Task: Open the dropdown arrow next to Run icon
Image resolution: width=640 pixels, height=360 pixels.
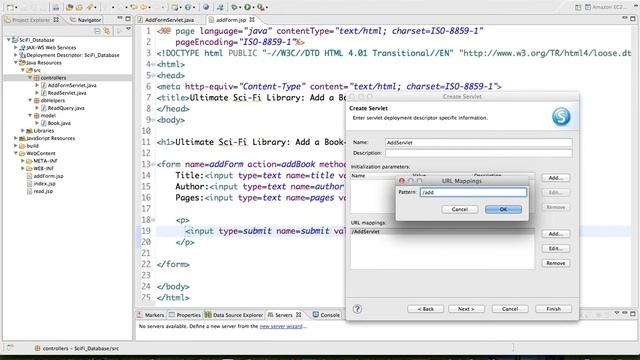Action: click(x=253, y=7)
